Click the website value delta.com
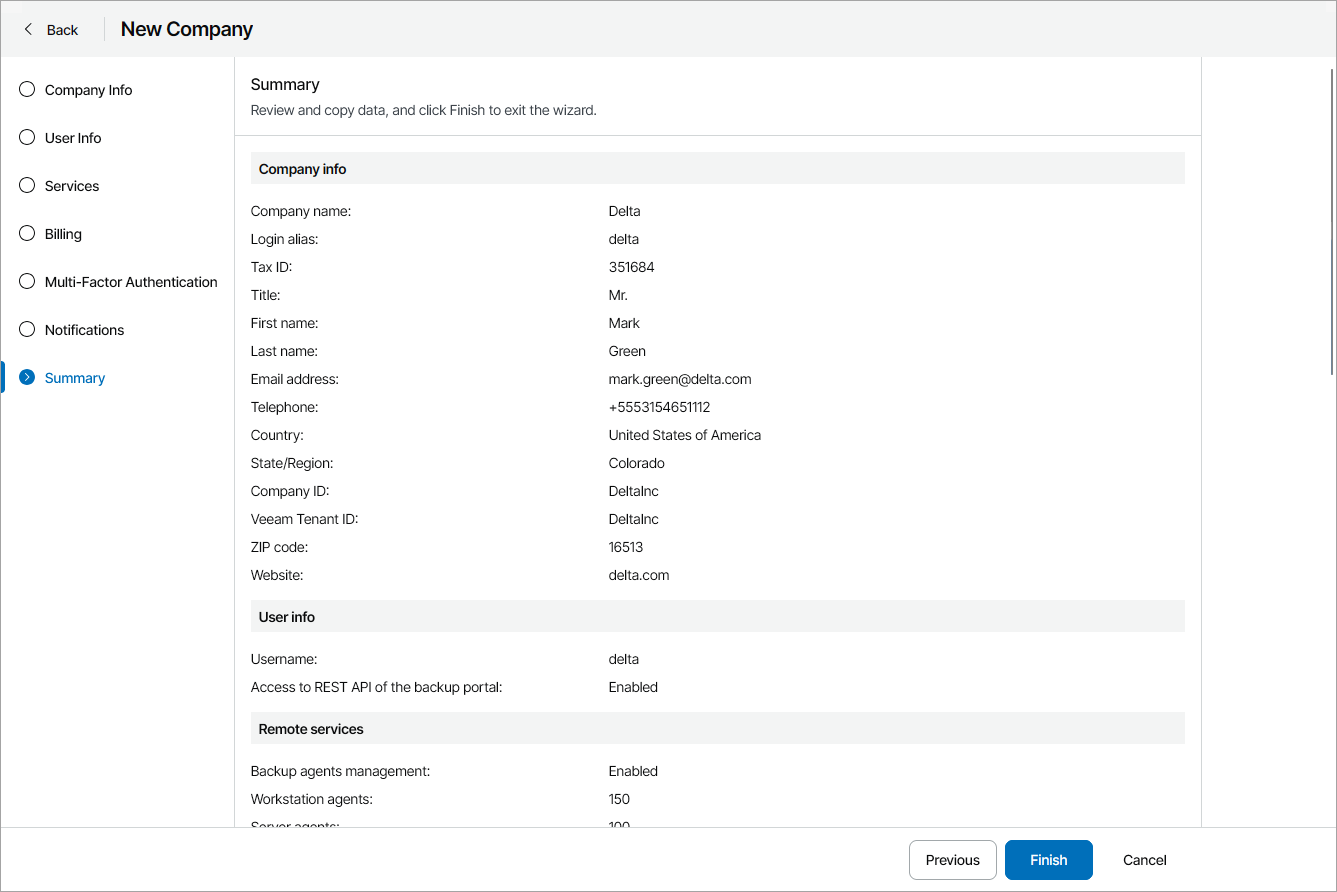Viewport: 1337px width, 892px height. pyautogui.click(x=638, y=575)
